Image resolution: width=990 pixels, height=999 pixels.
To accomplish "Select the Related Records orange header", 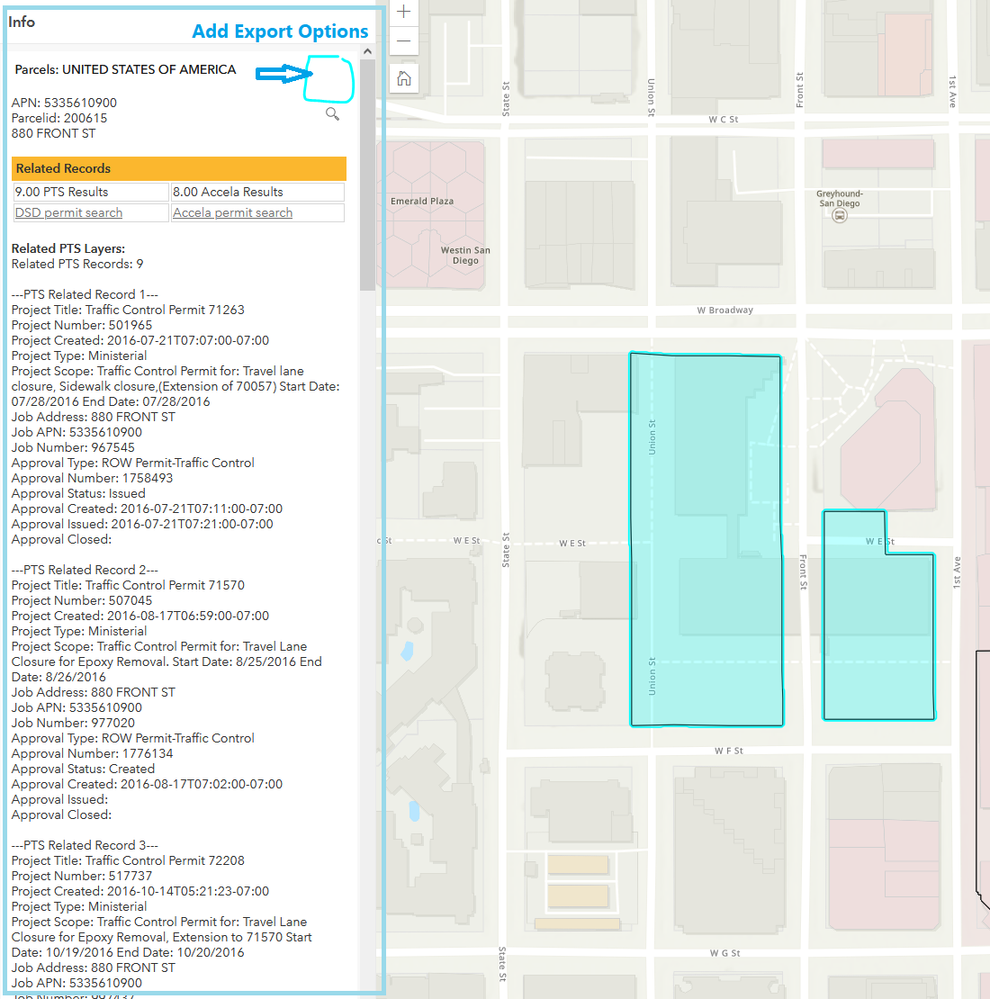I will [x=179, y=169].
